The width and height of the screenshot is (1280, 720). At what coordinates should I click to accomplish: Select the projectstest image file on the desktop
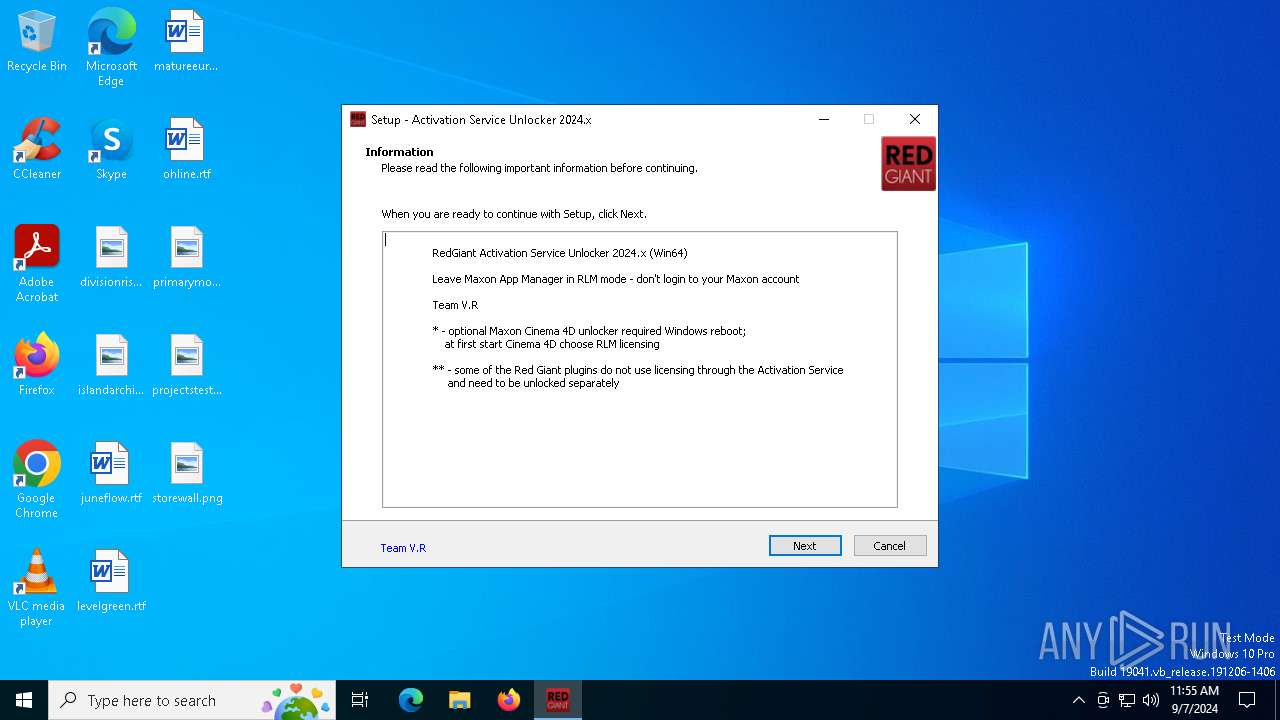pyautogui.click(x=186, y=366)
